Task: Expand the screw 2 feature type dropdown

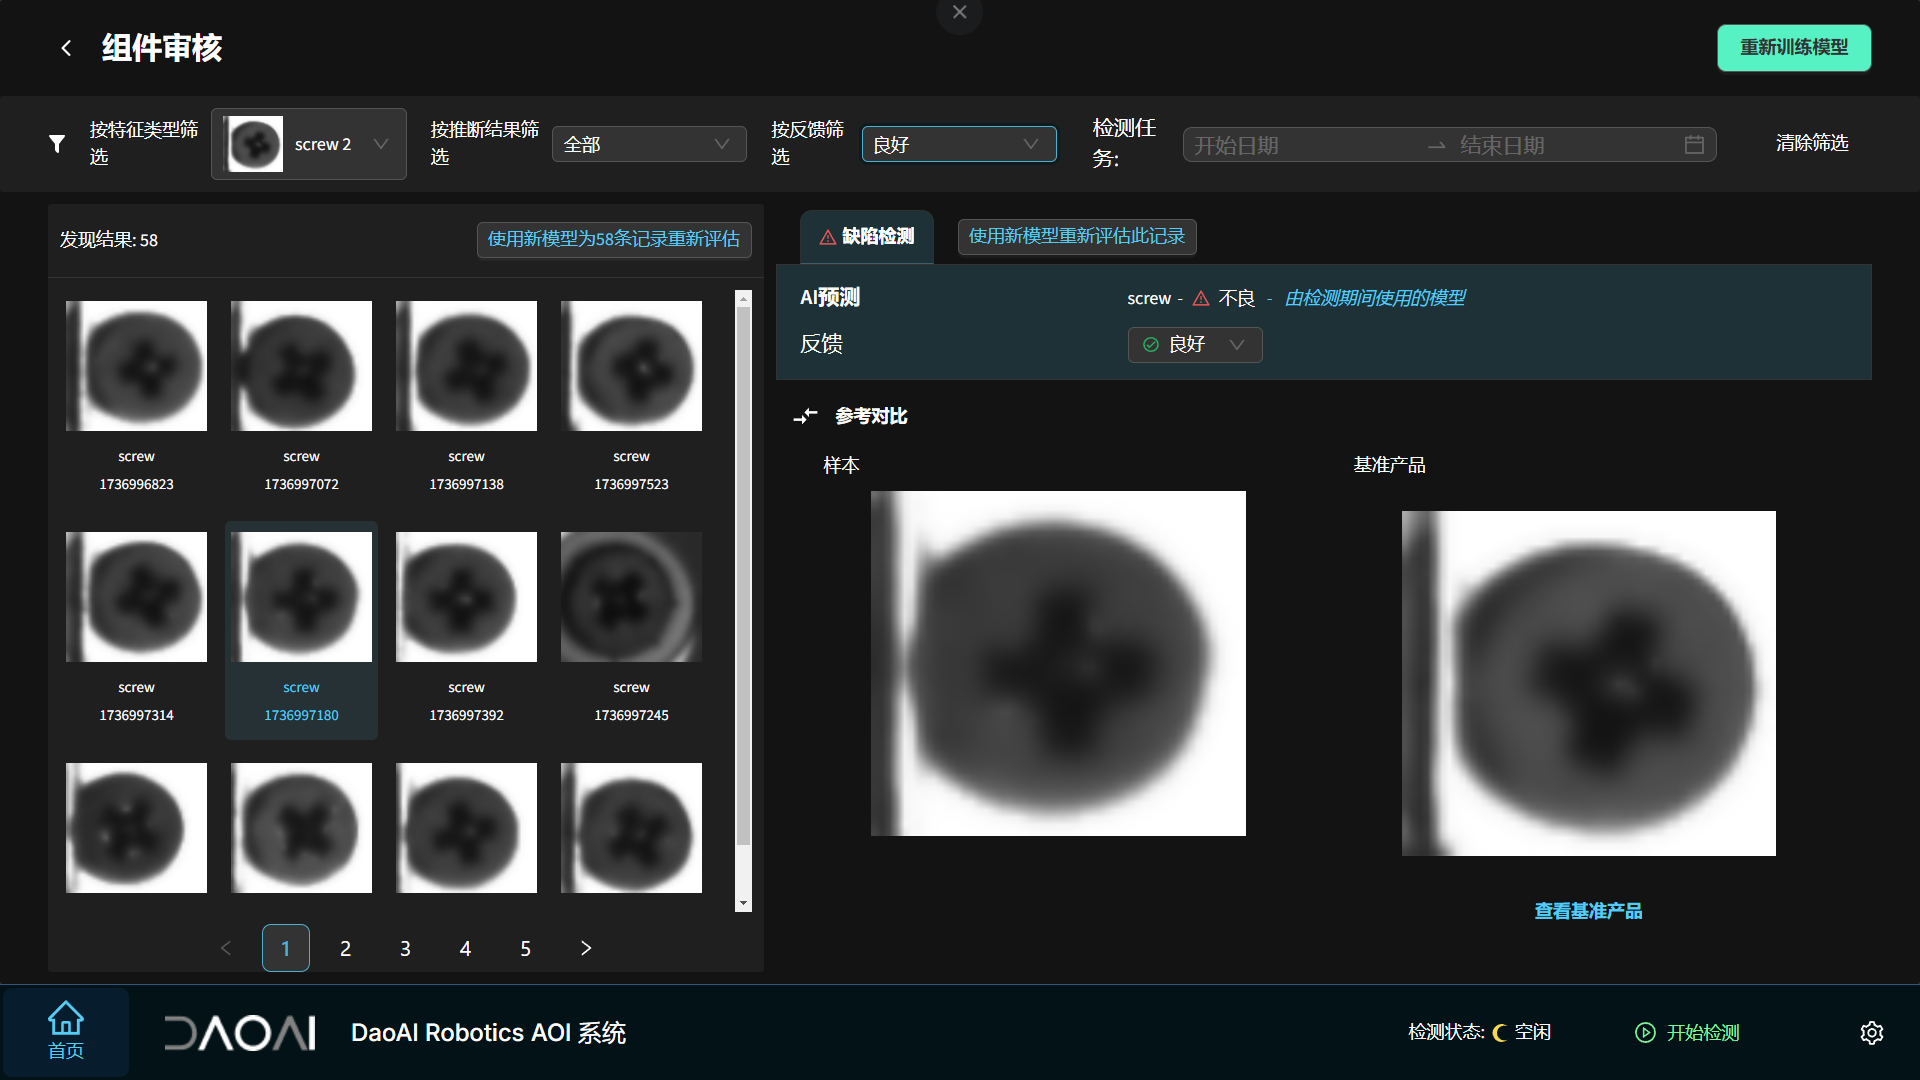Action: coord(309,144)
